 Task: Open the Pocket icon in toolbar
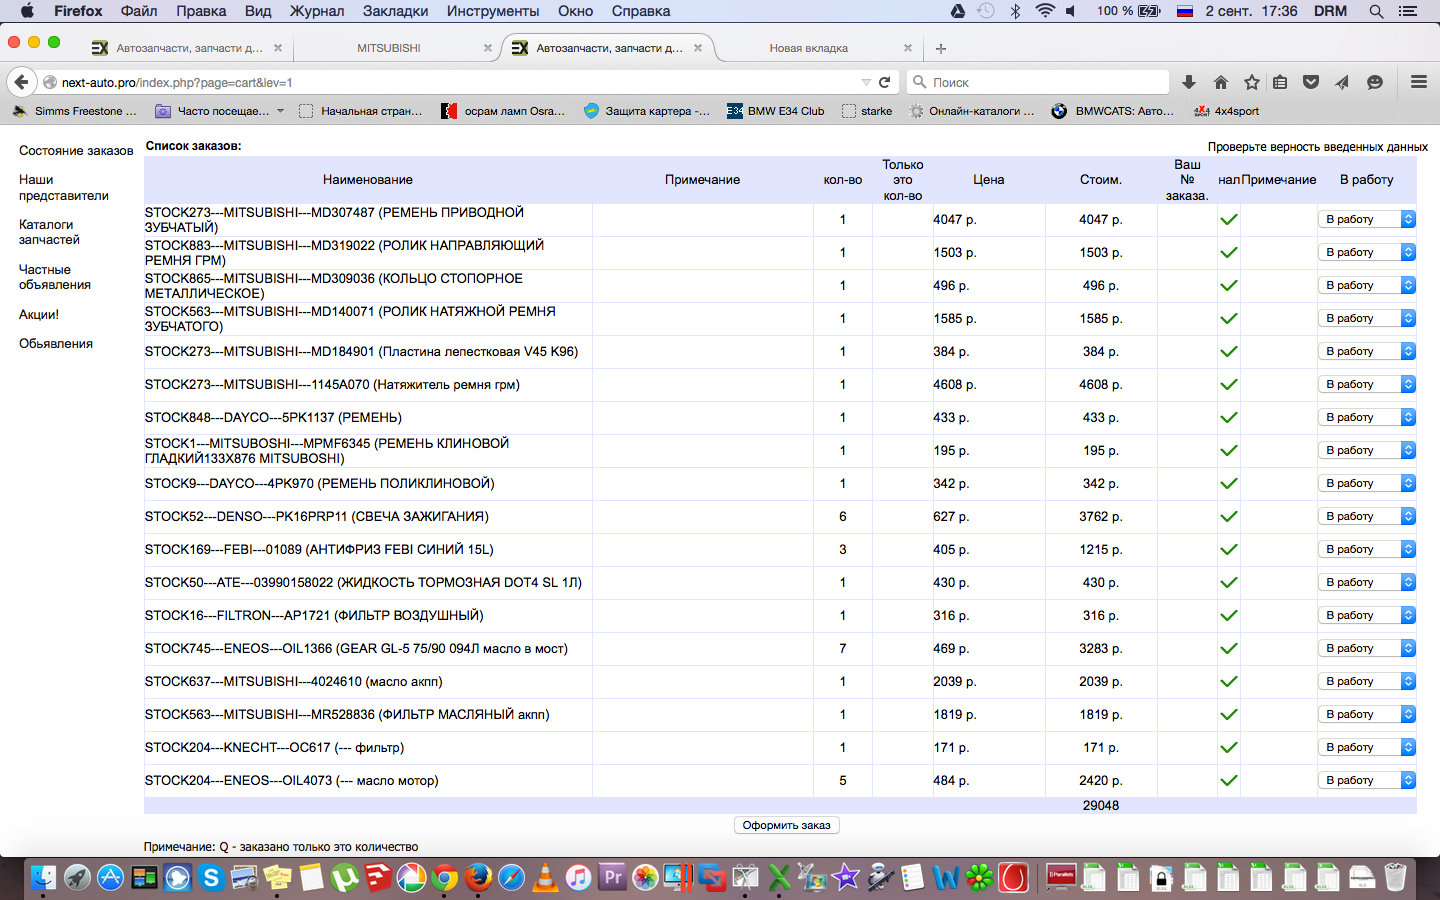[1311, 82]
